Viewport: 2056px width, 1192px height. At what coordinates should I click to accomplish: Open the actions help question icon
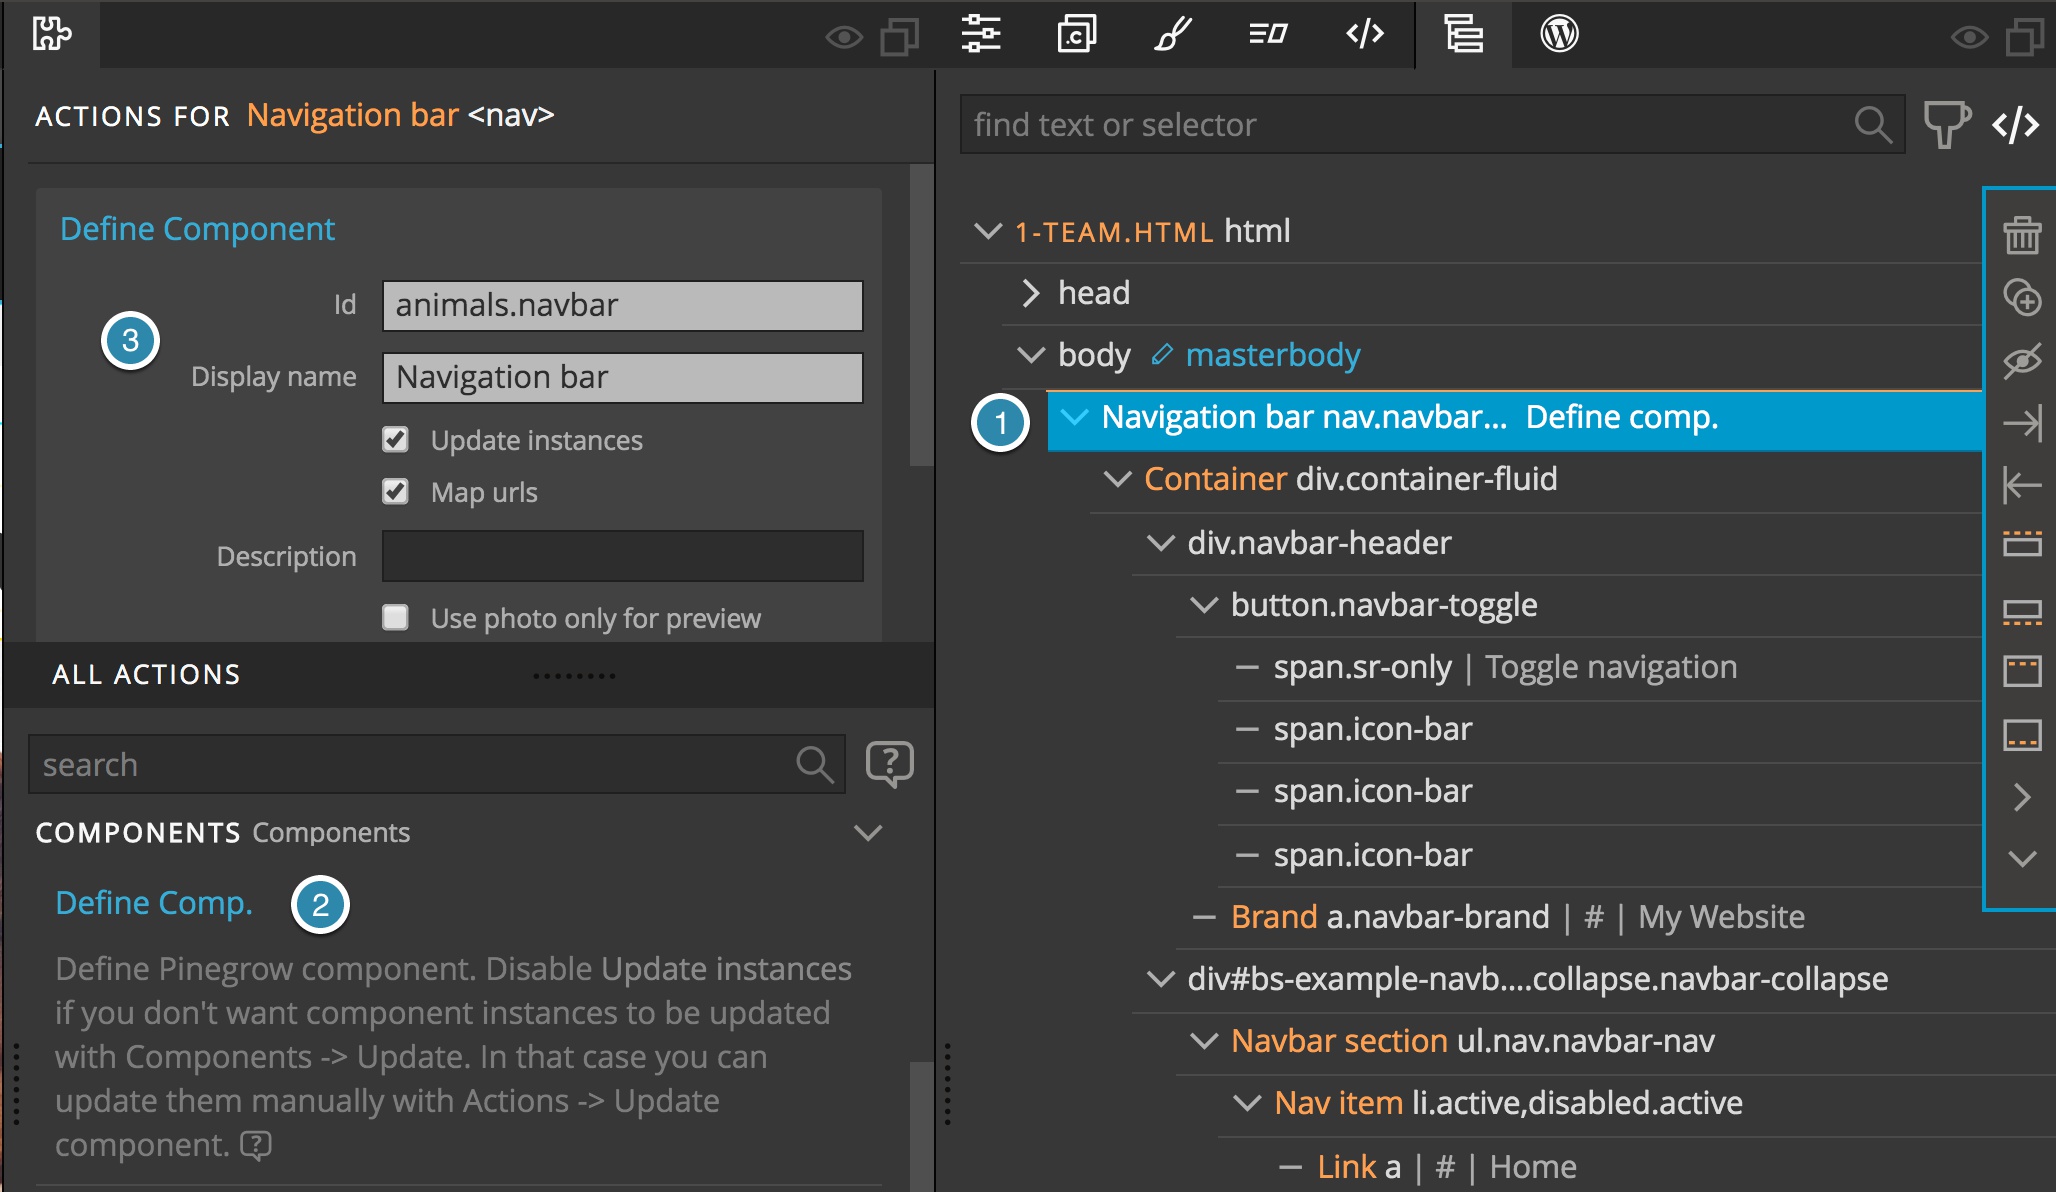coord(889,765)
